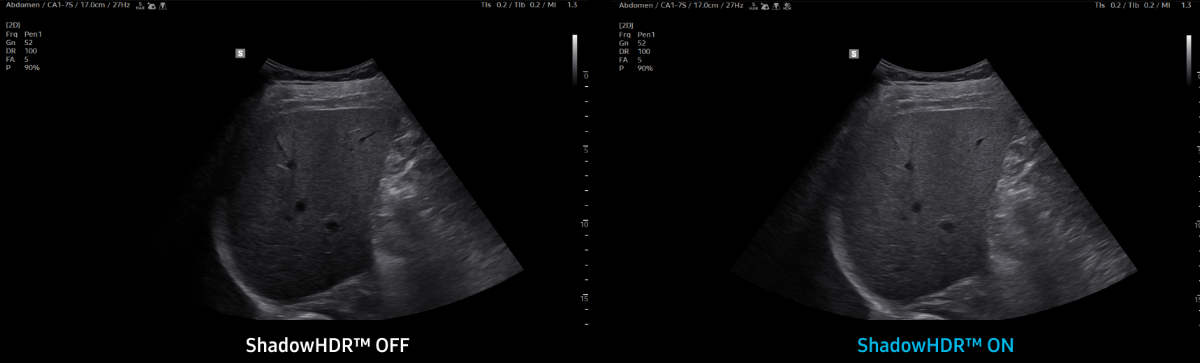Click the last status icon in ShadowHDR OFF header

[163, 6]
